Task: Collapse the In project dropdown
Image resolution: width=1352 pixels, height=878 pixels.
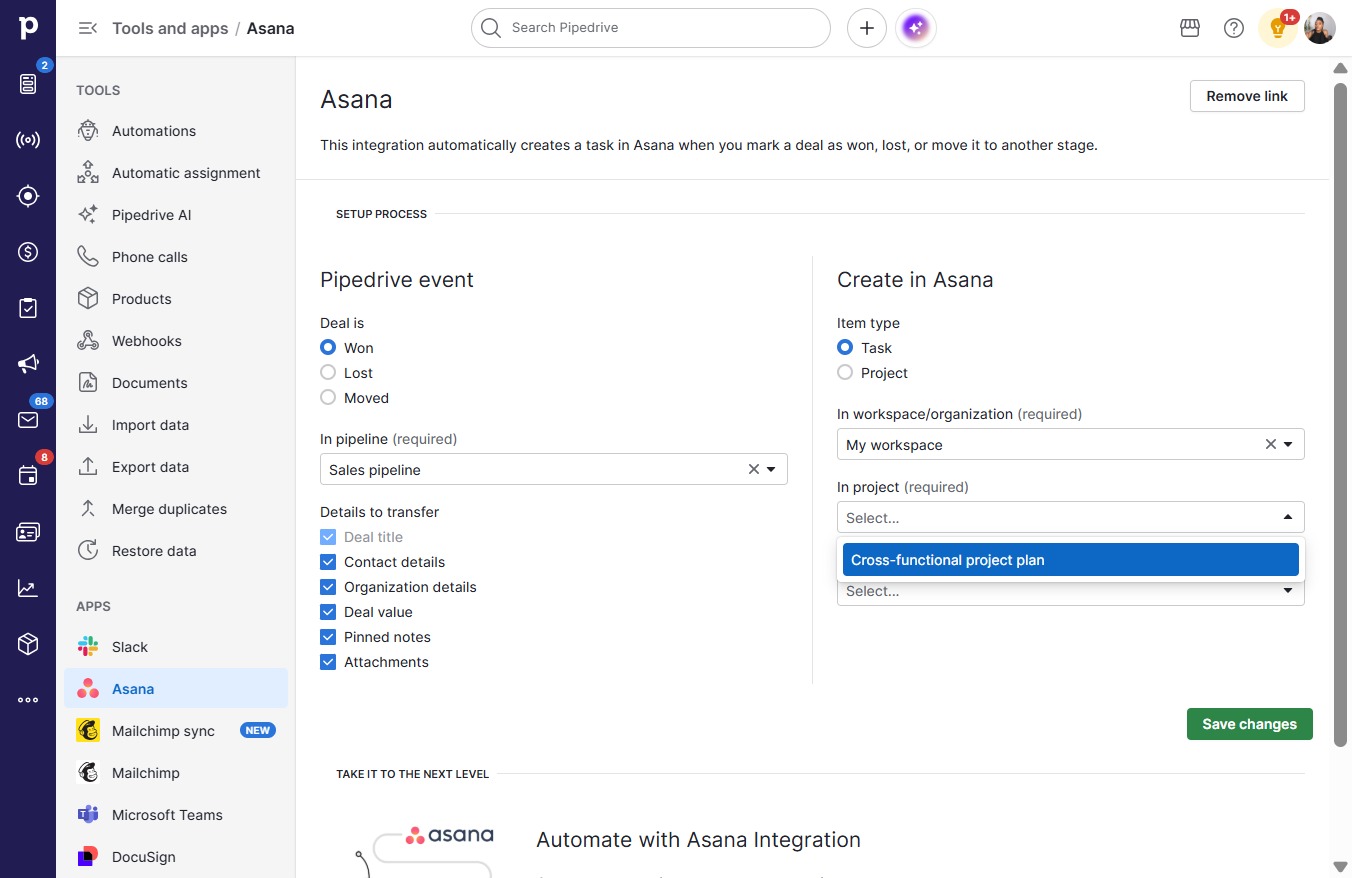Action: point(1288,518)
